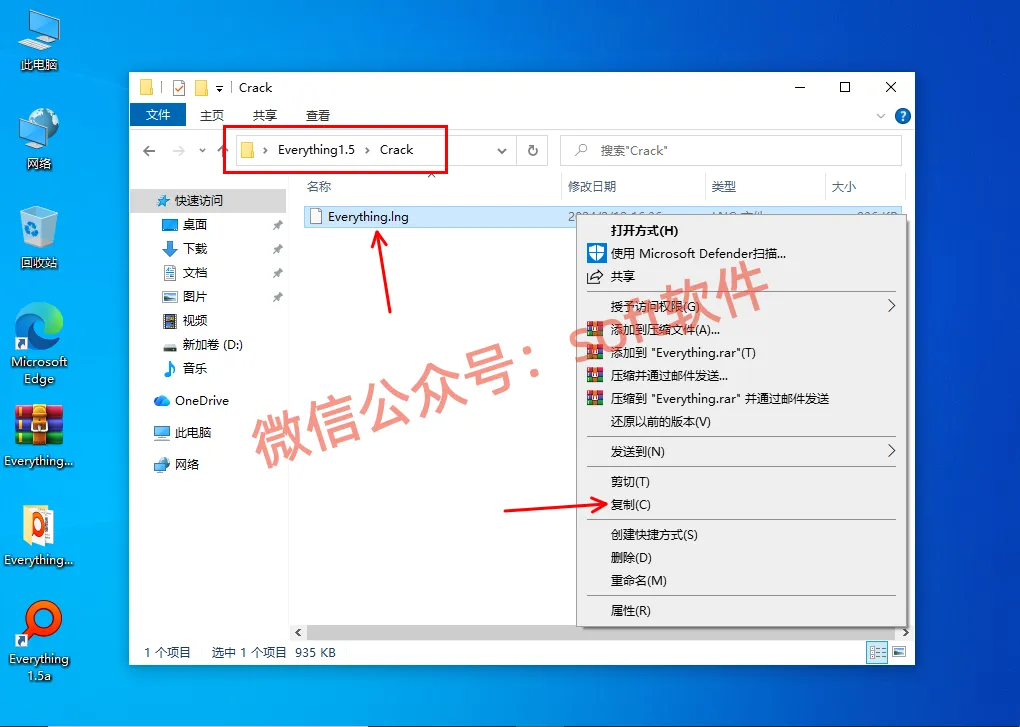This screenshot has width=1020, height=727.
Task: Launch Everything 1.5a desktop shortcut
Action: (39, 641)
